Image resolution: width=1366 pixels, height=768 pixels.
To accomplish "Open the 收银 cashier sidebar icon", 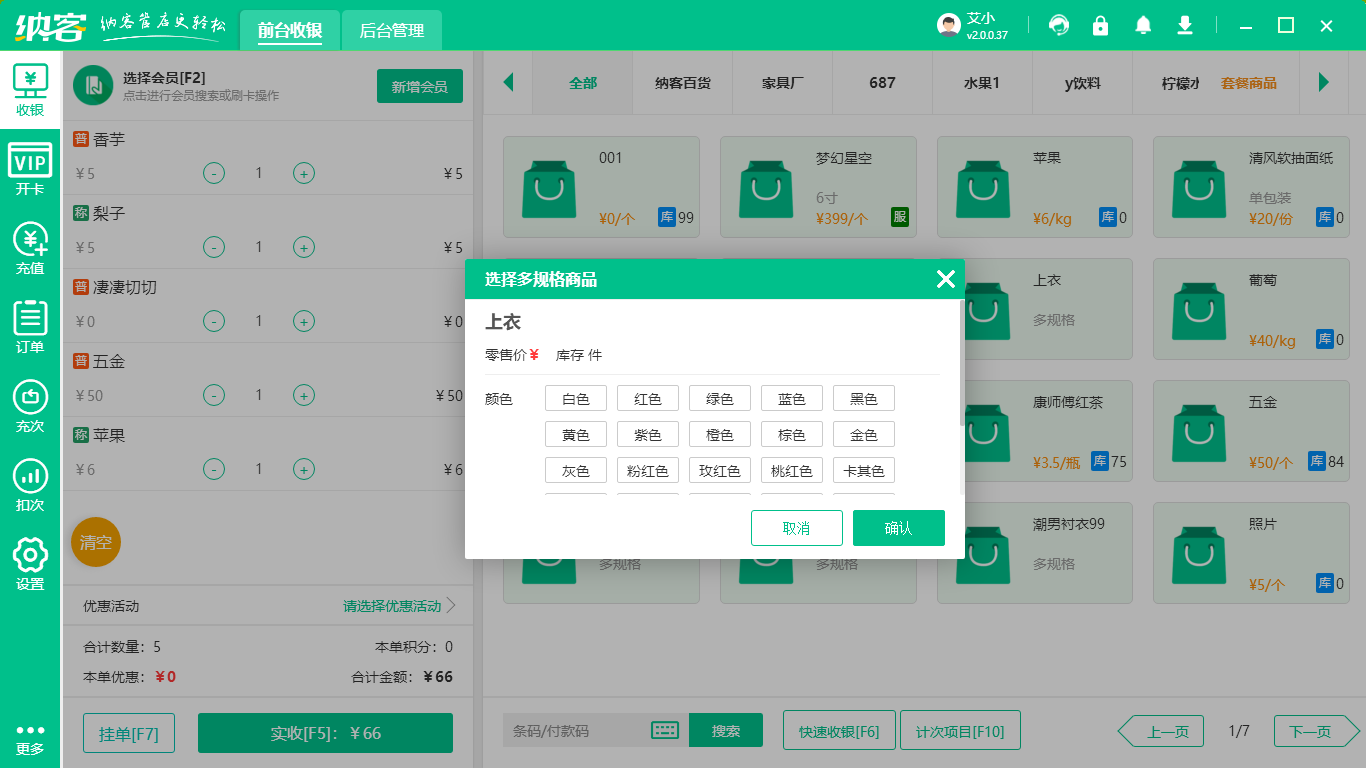I will [30, 90].
